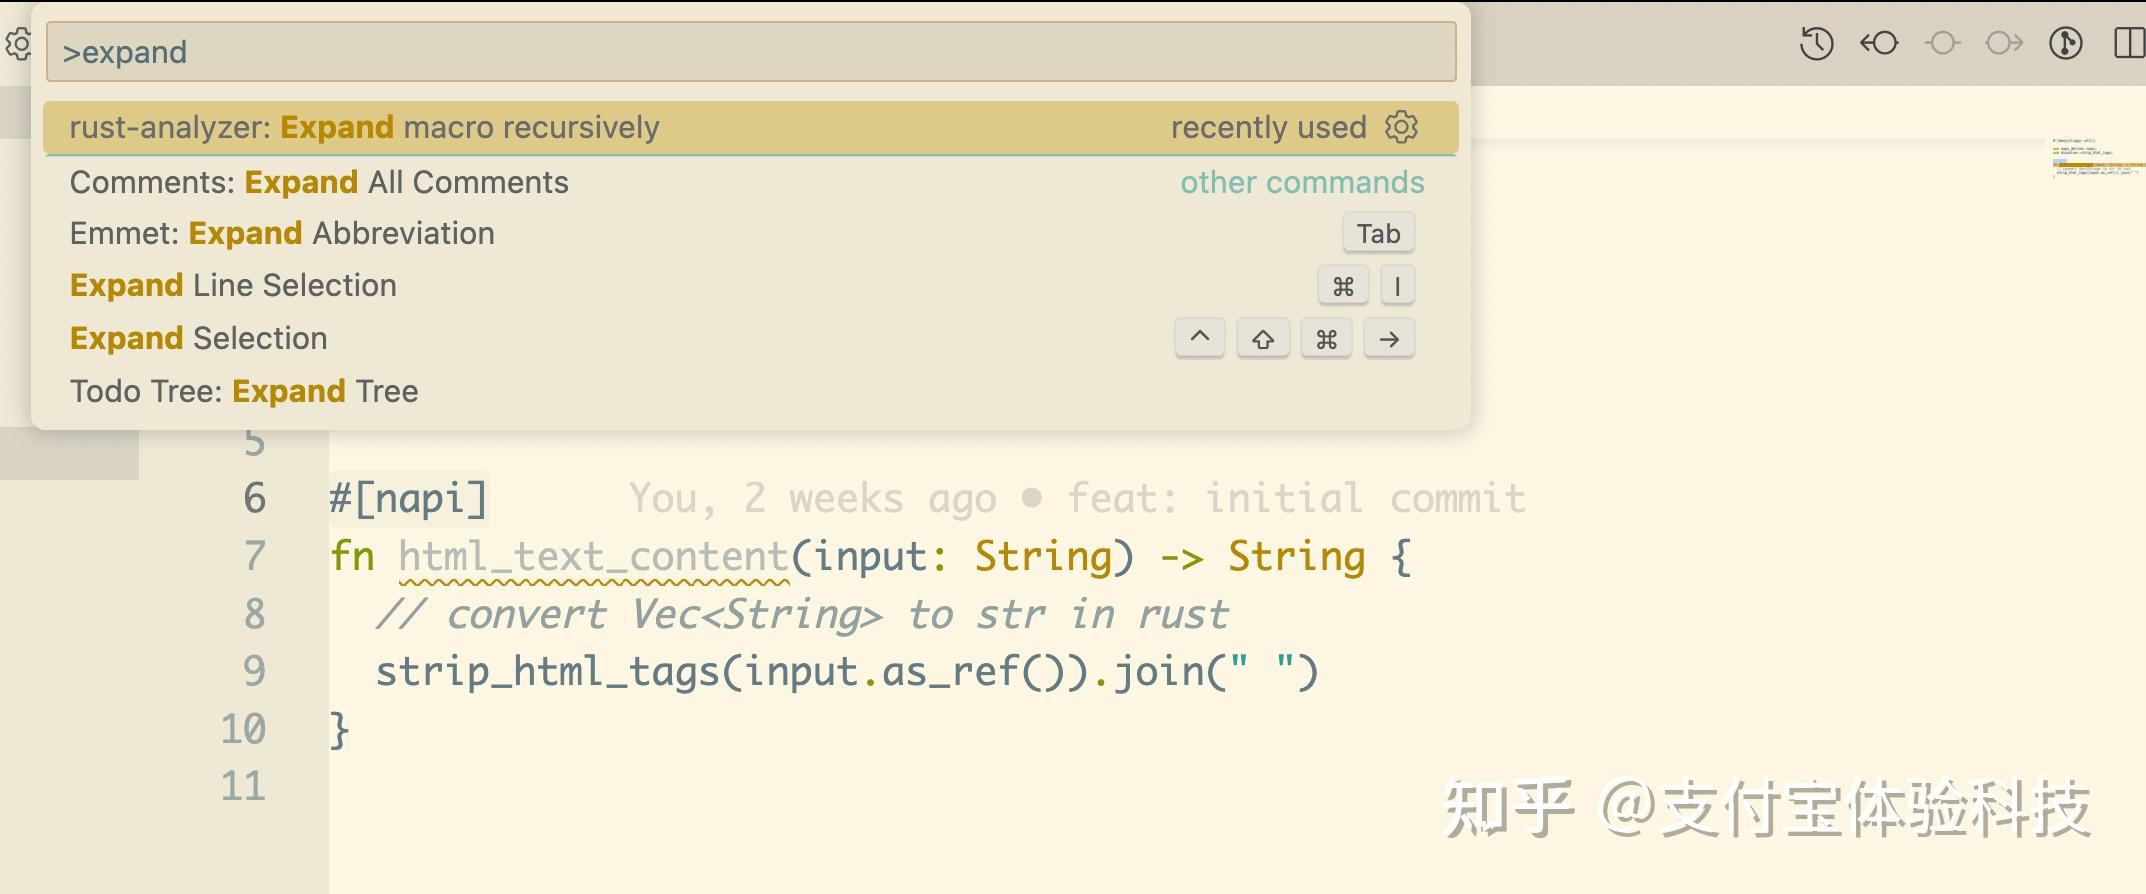Select Expand Line Selection command

point(750,286)
